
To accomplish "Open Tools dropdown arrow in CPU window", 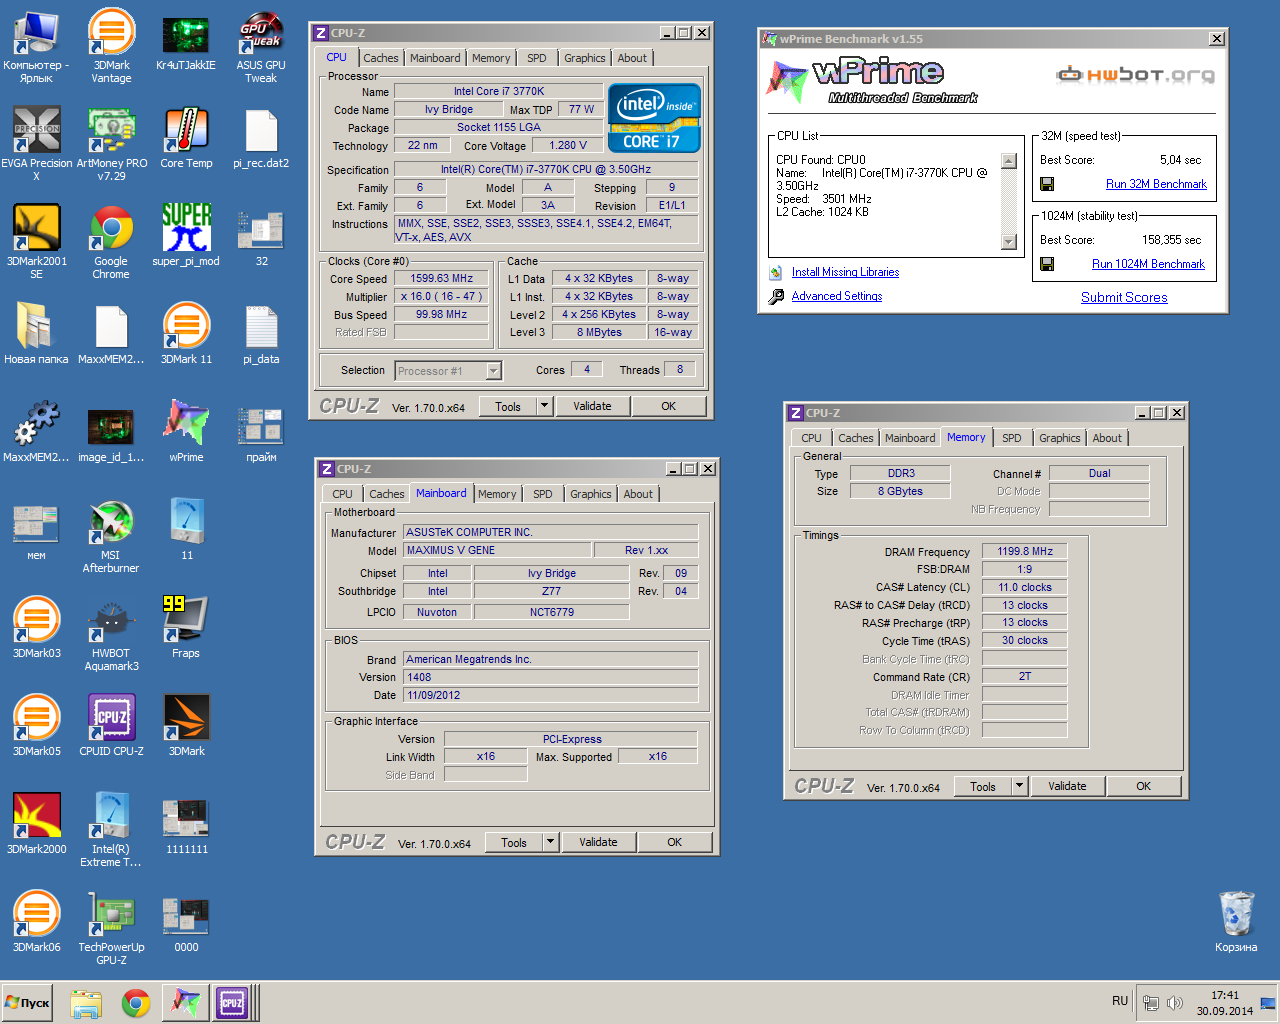I will (544, 406).
